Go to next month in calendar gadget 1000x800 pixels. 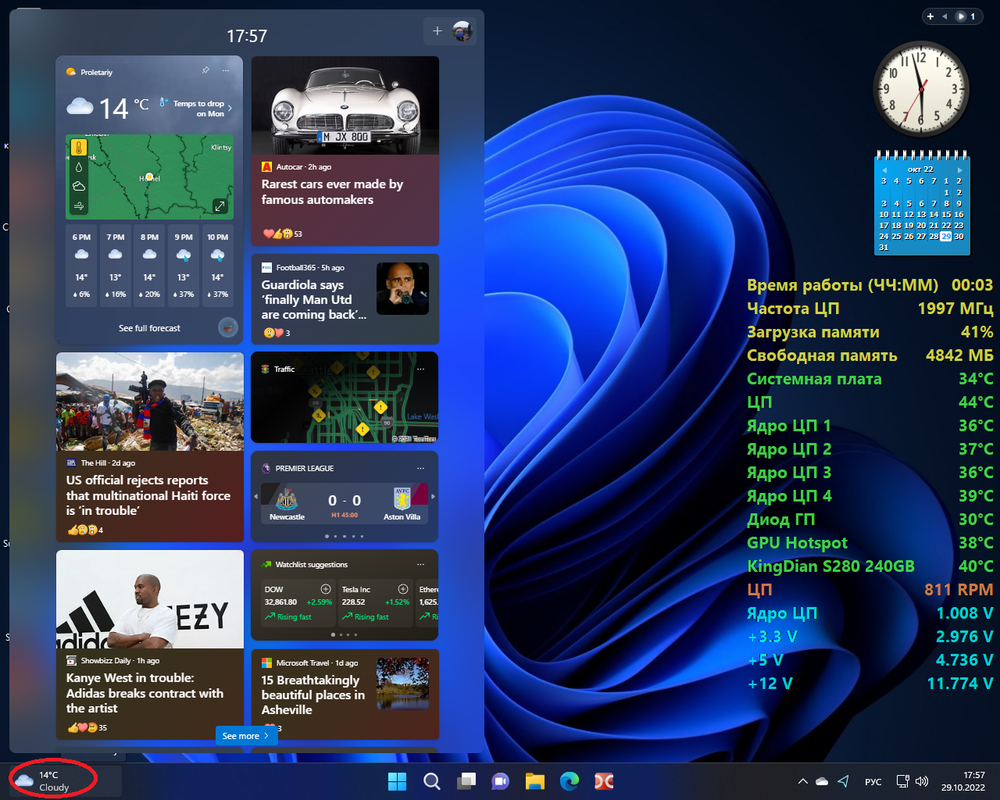pyautogui.click(x=959, y=170)
